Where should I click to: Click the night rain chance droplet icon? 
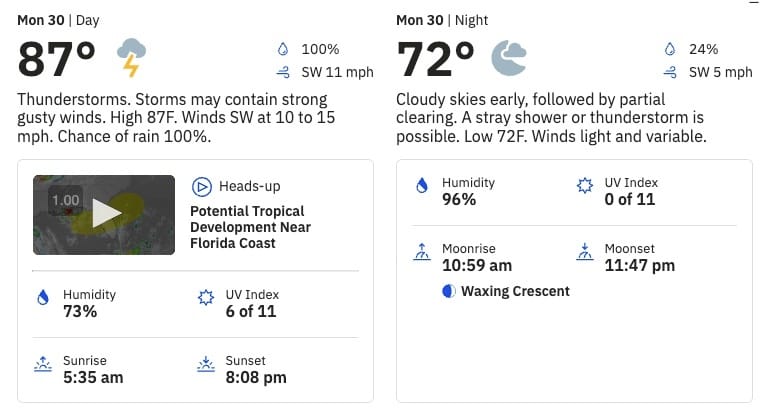670,49
